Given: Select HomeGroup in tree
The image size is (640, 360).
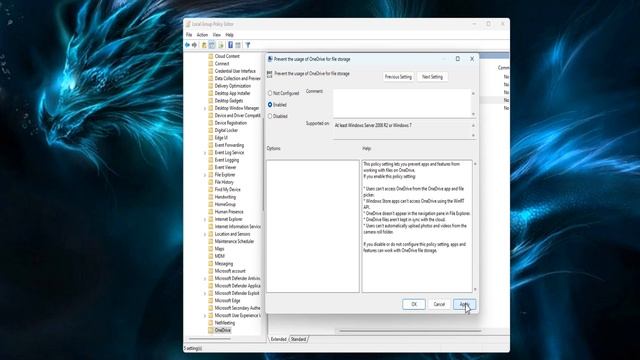Looking at the screenshot, I should point(225,204).
